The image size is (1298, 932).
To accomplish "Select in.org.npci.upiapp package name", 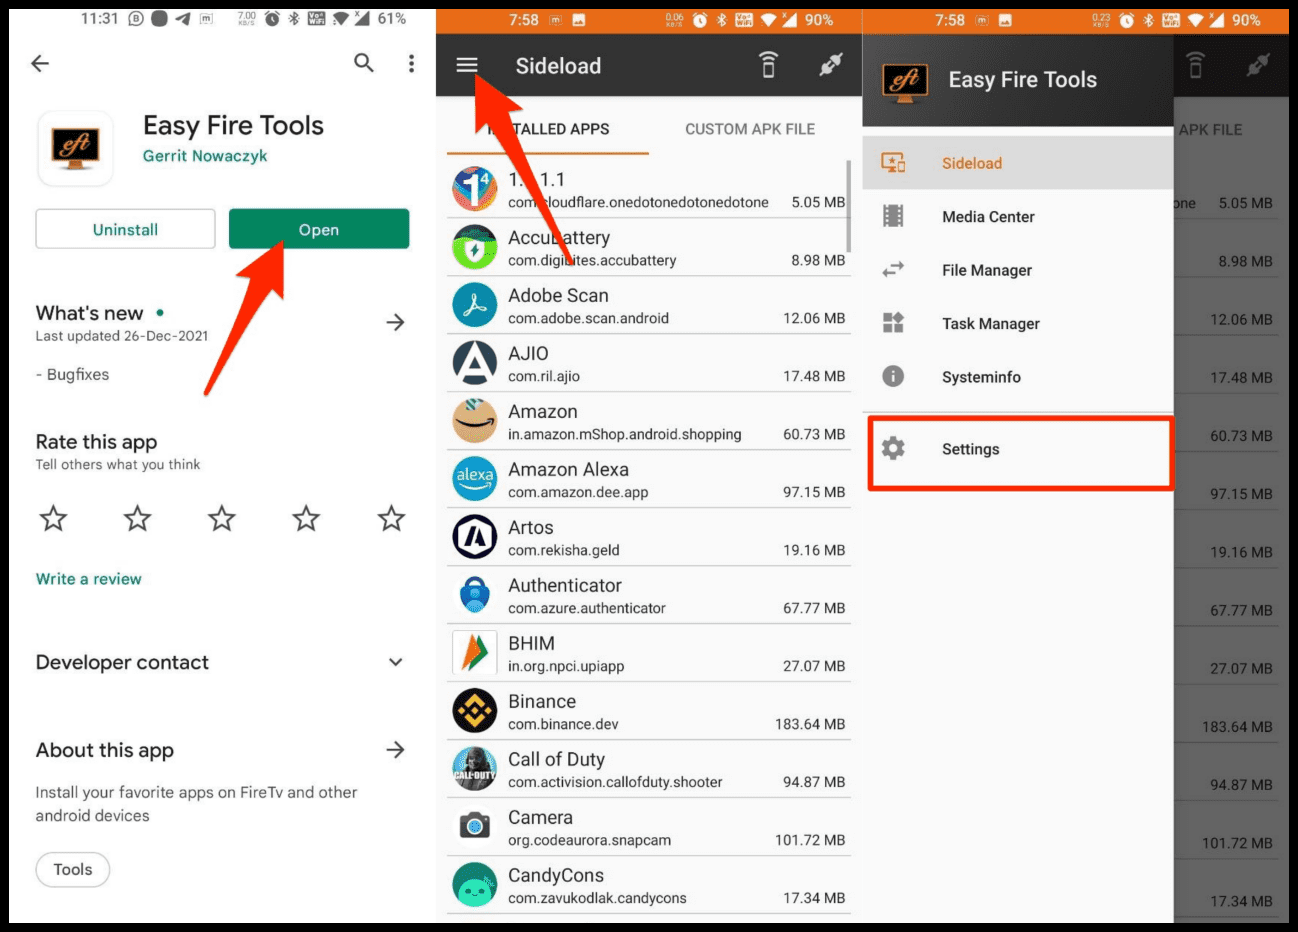I will [x=566, y=666].
